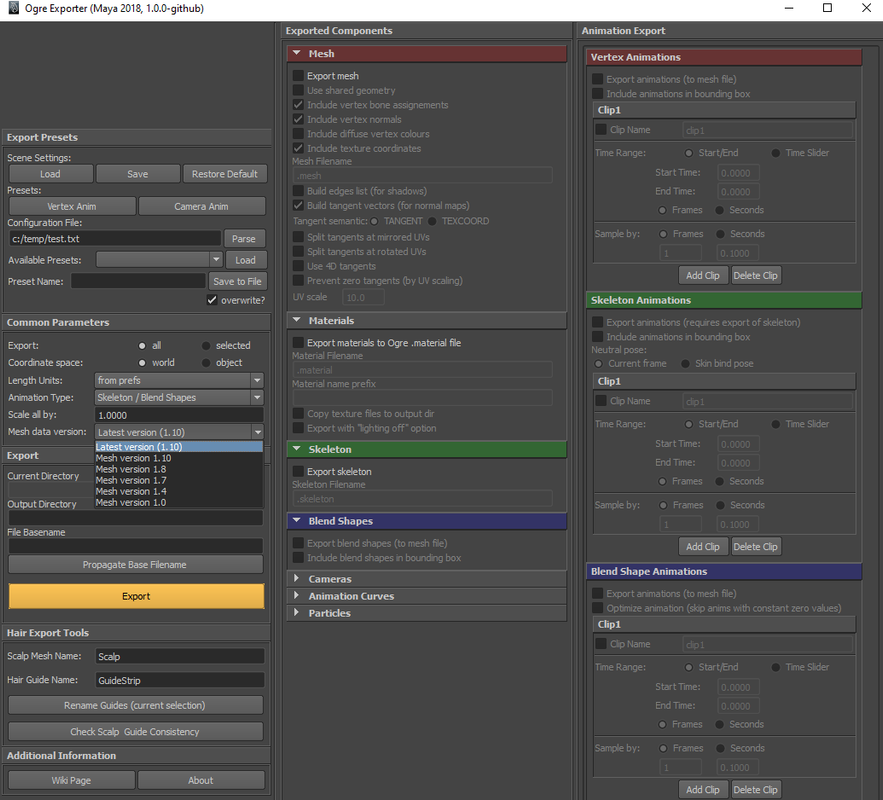Choose 'object' coordinate space radio button

pos(206,363)
